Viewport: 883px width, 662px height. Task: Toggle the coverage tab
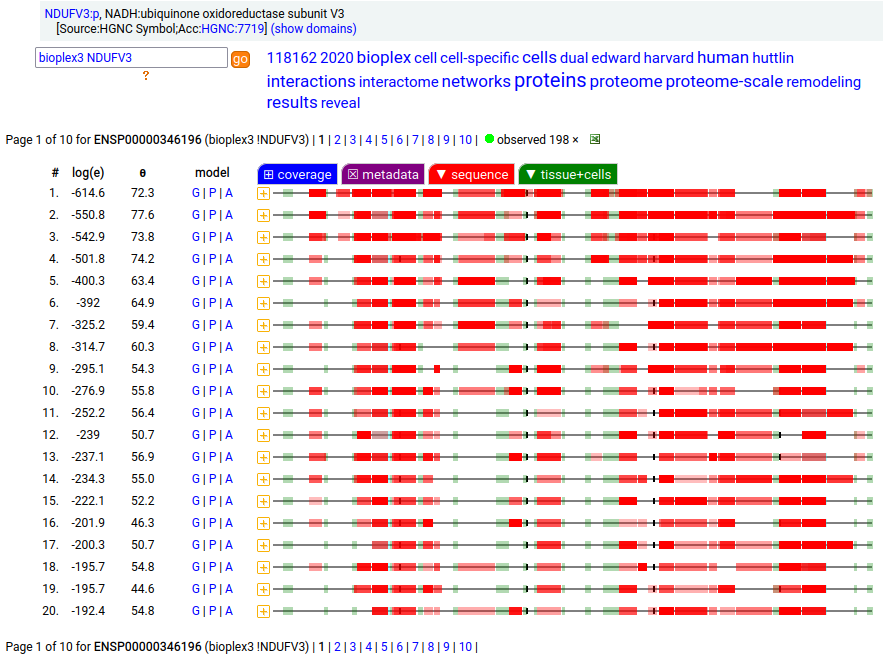point(297,175)
